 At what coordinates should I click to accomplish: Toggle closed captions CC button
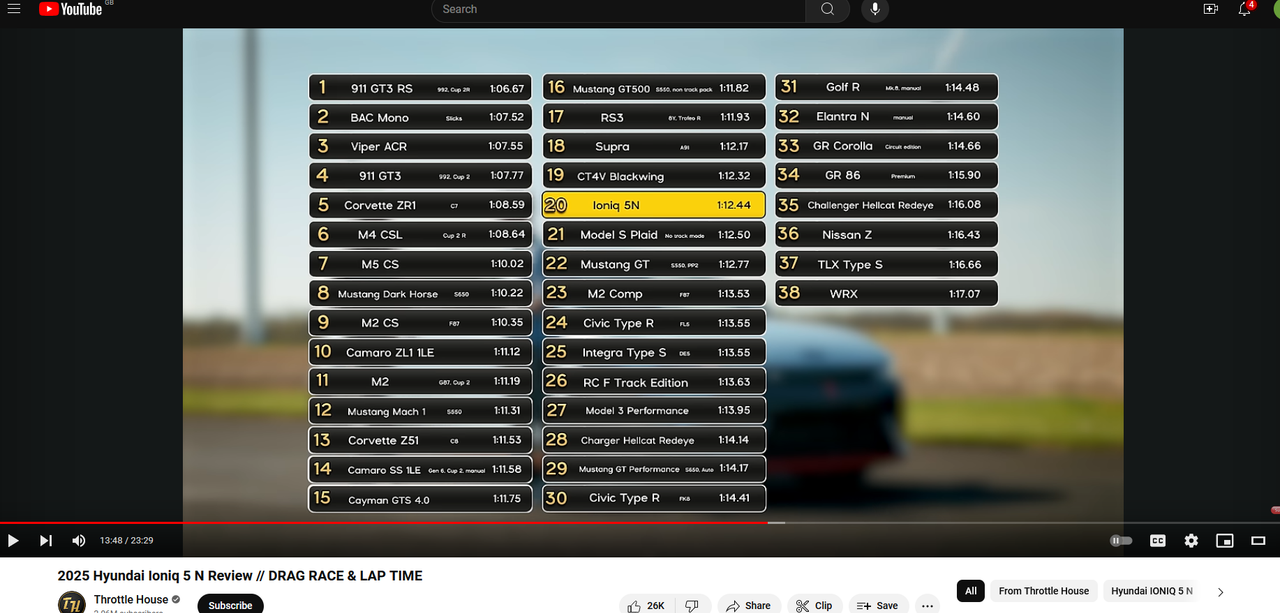click(1157, 540)
